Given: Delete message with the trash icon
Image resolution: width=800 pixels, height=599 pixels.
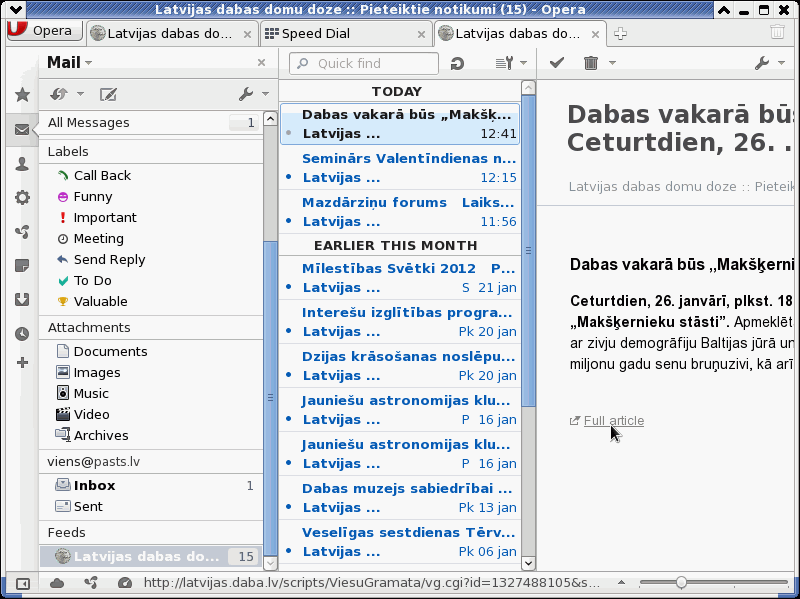Looking at the screenshot, I should tap(591, 63).
